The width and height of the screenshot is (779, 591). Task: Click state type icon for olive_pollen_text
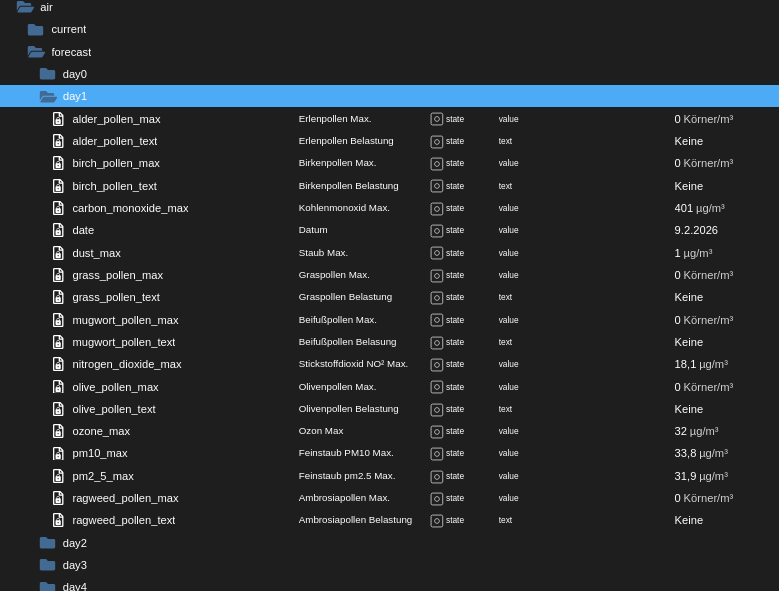coord(437,410)
